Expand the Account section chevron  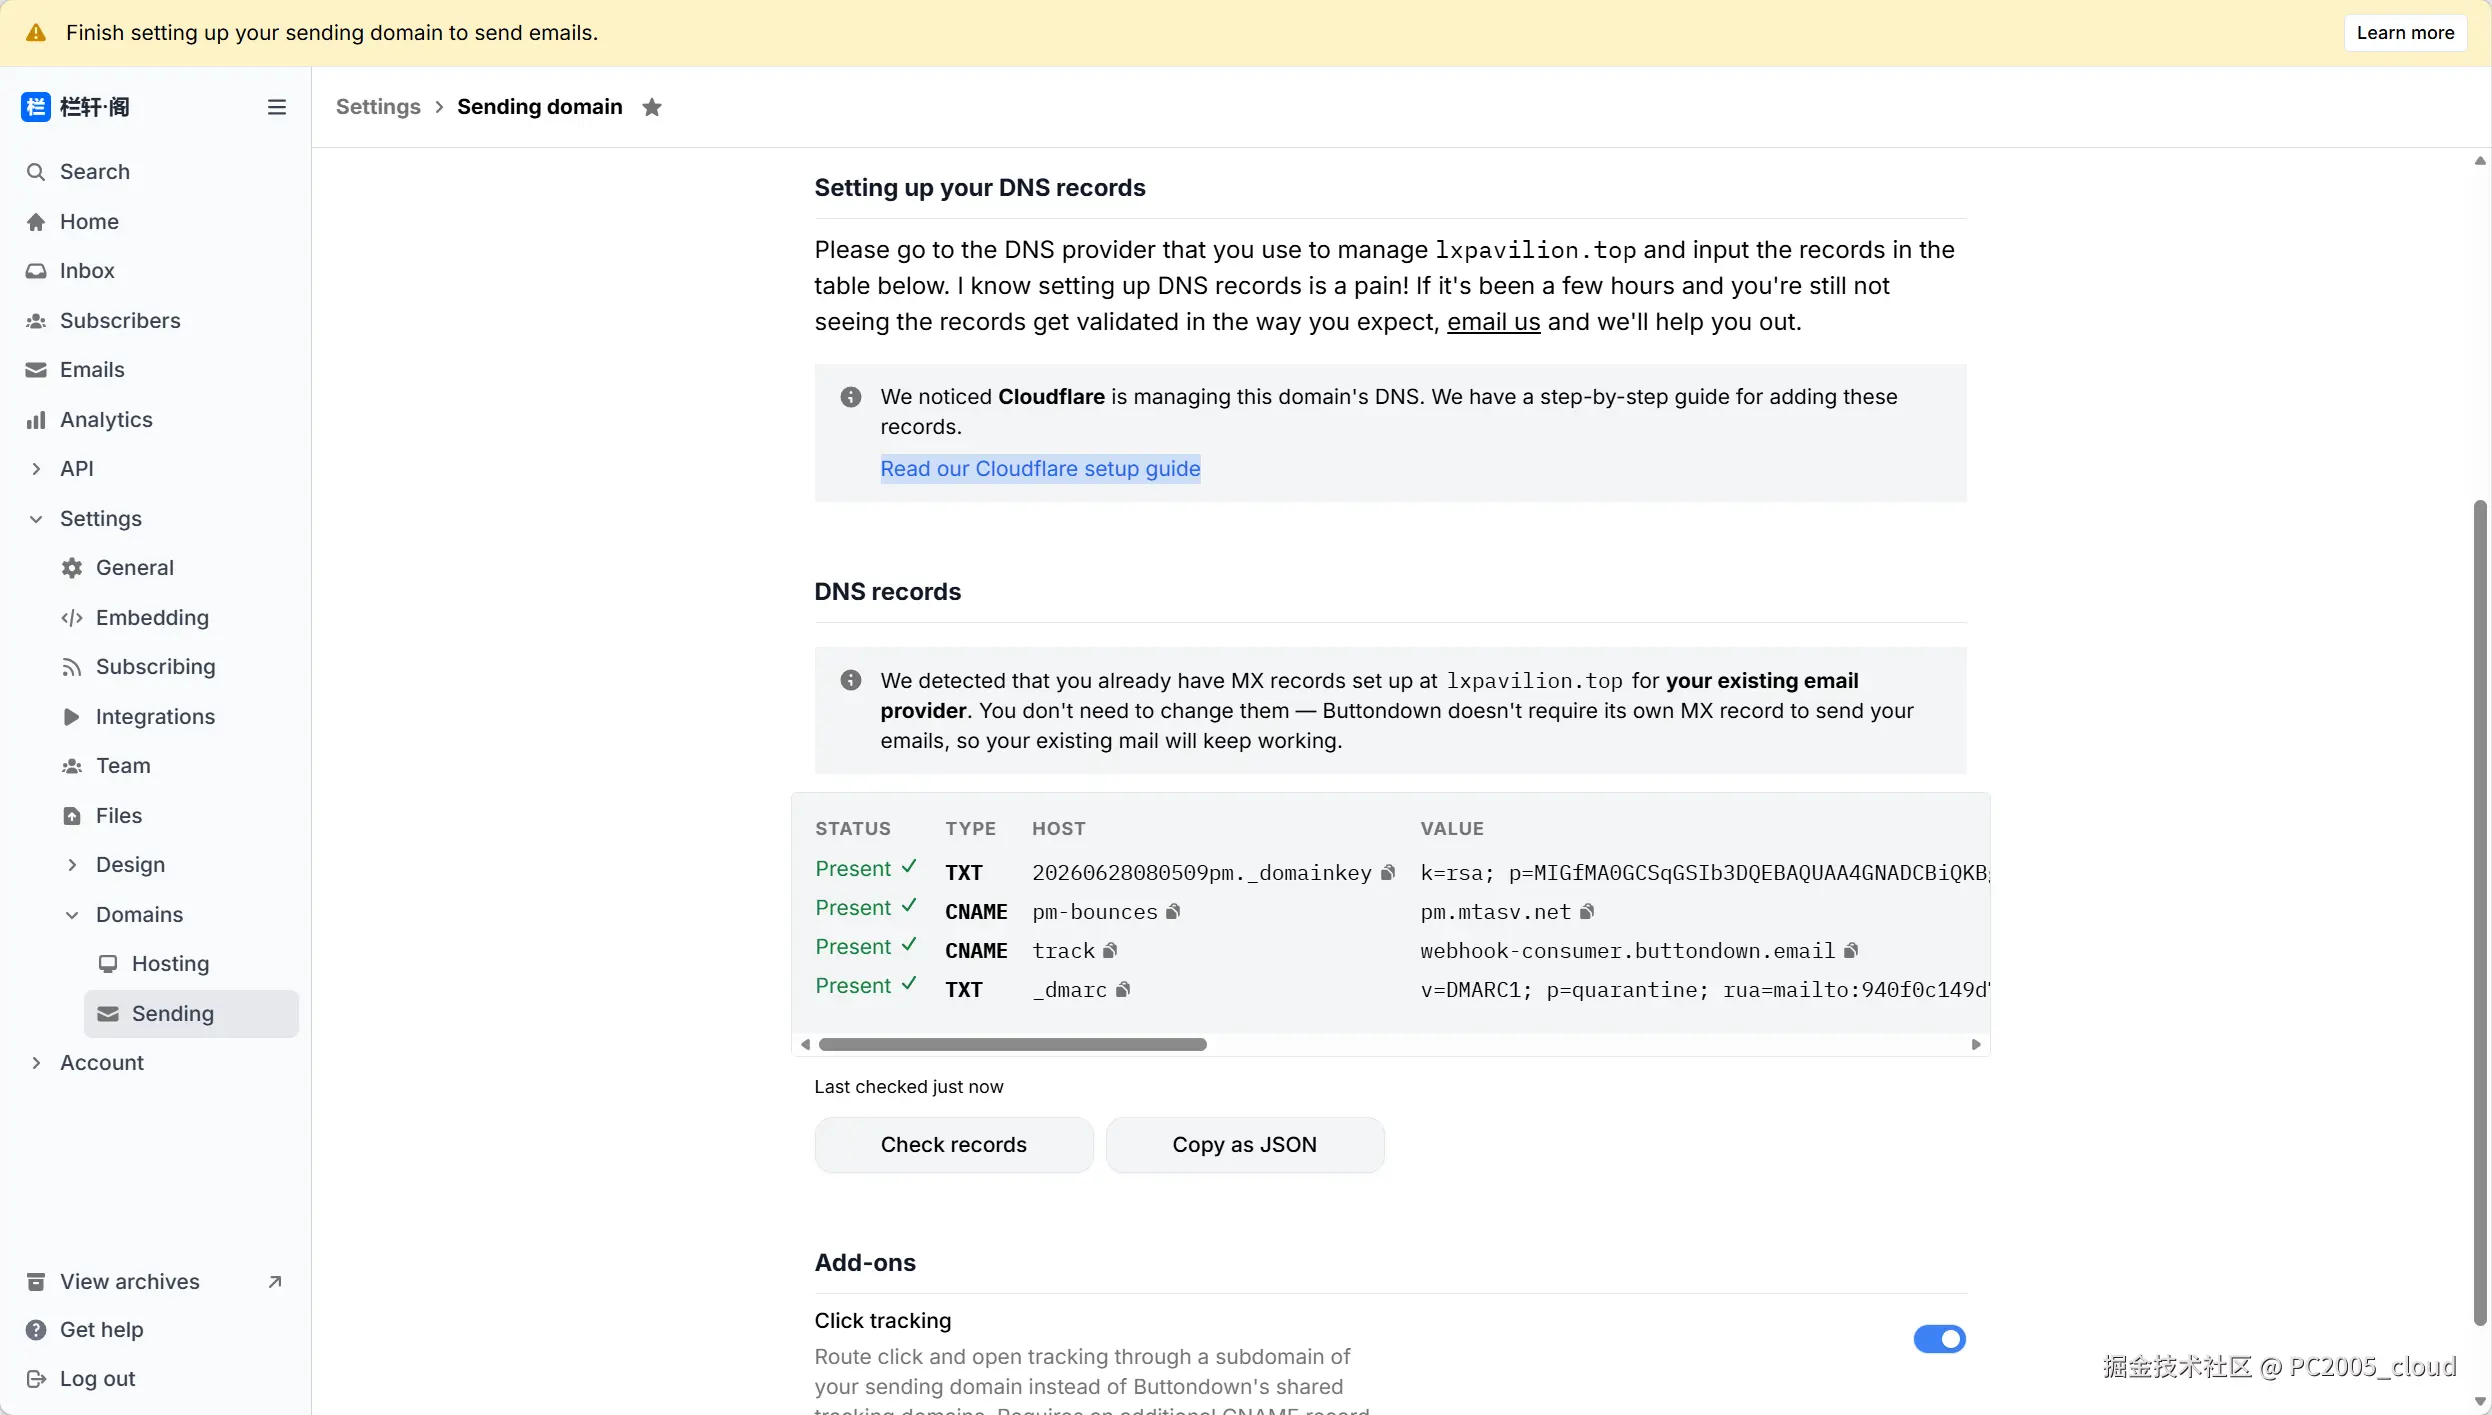click(36, 1063)
